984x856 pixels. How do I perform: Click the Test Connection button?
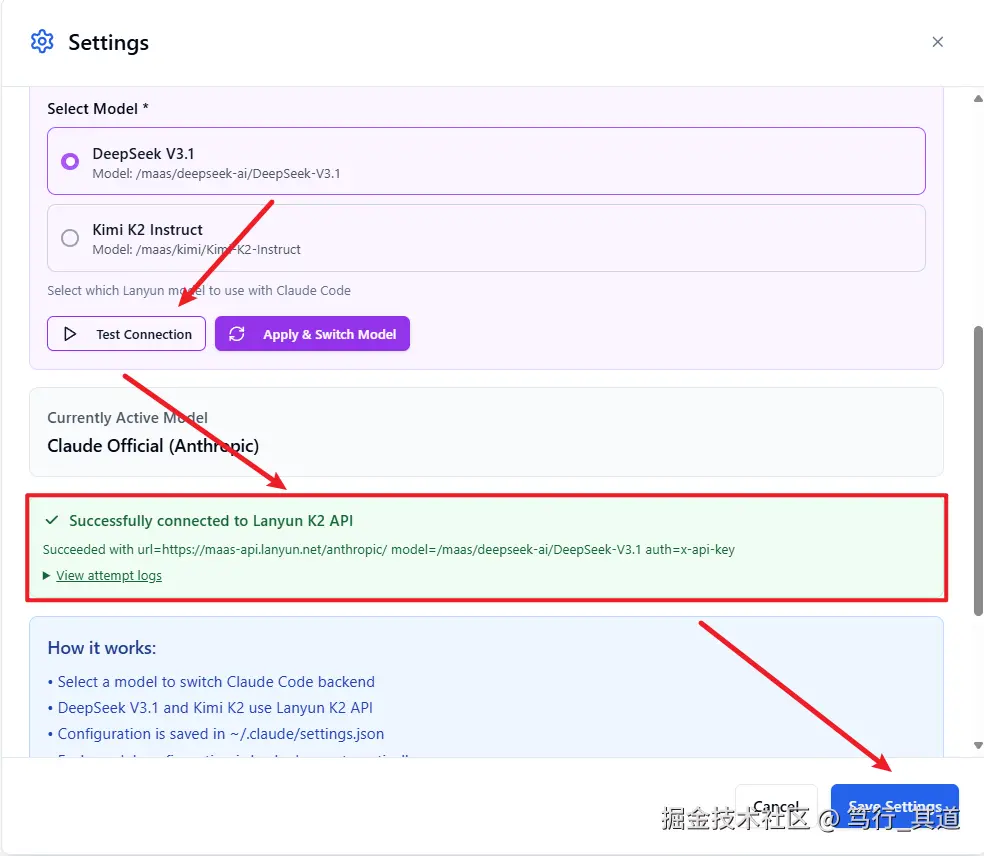pyautogui.click(x=126, y=334)
